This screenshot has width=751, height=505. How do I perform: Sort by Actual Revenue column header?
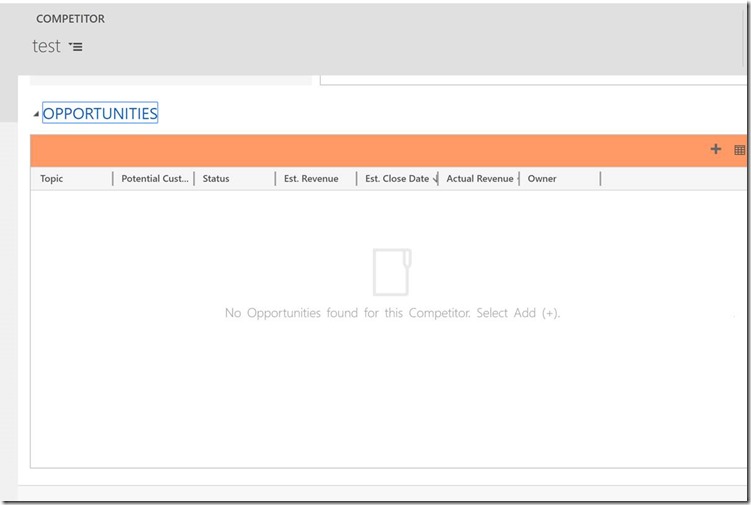click(479, 179)
